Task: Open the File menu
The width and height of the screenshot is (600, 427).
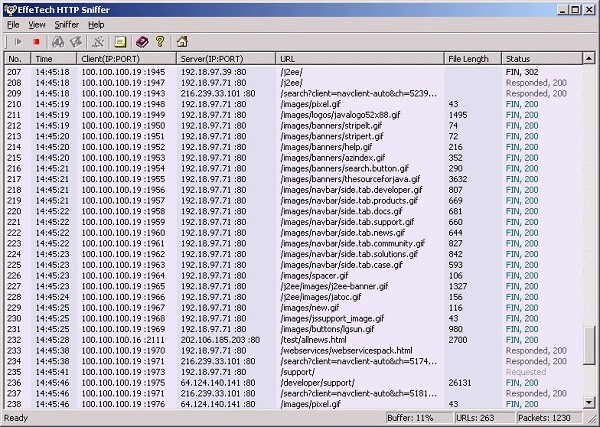Action: 13,24
